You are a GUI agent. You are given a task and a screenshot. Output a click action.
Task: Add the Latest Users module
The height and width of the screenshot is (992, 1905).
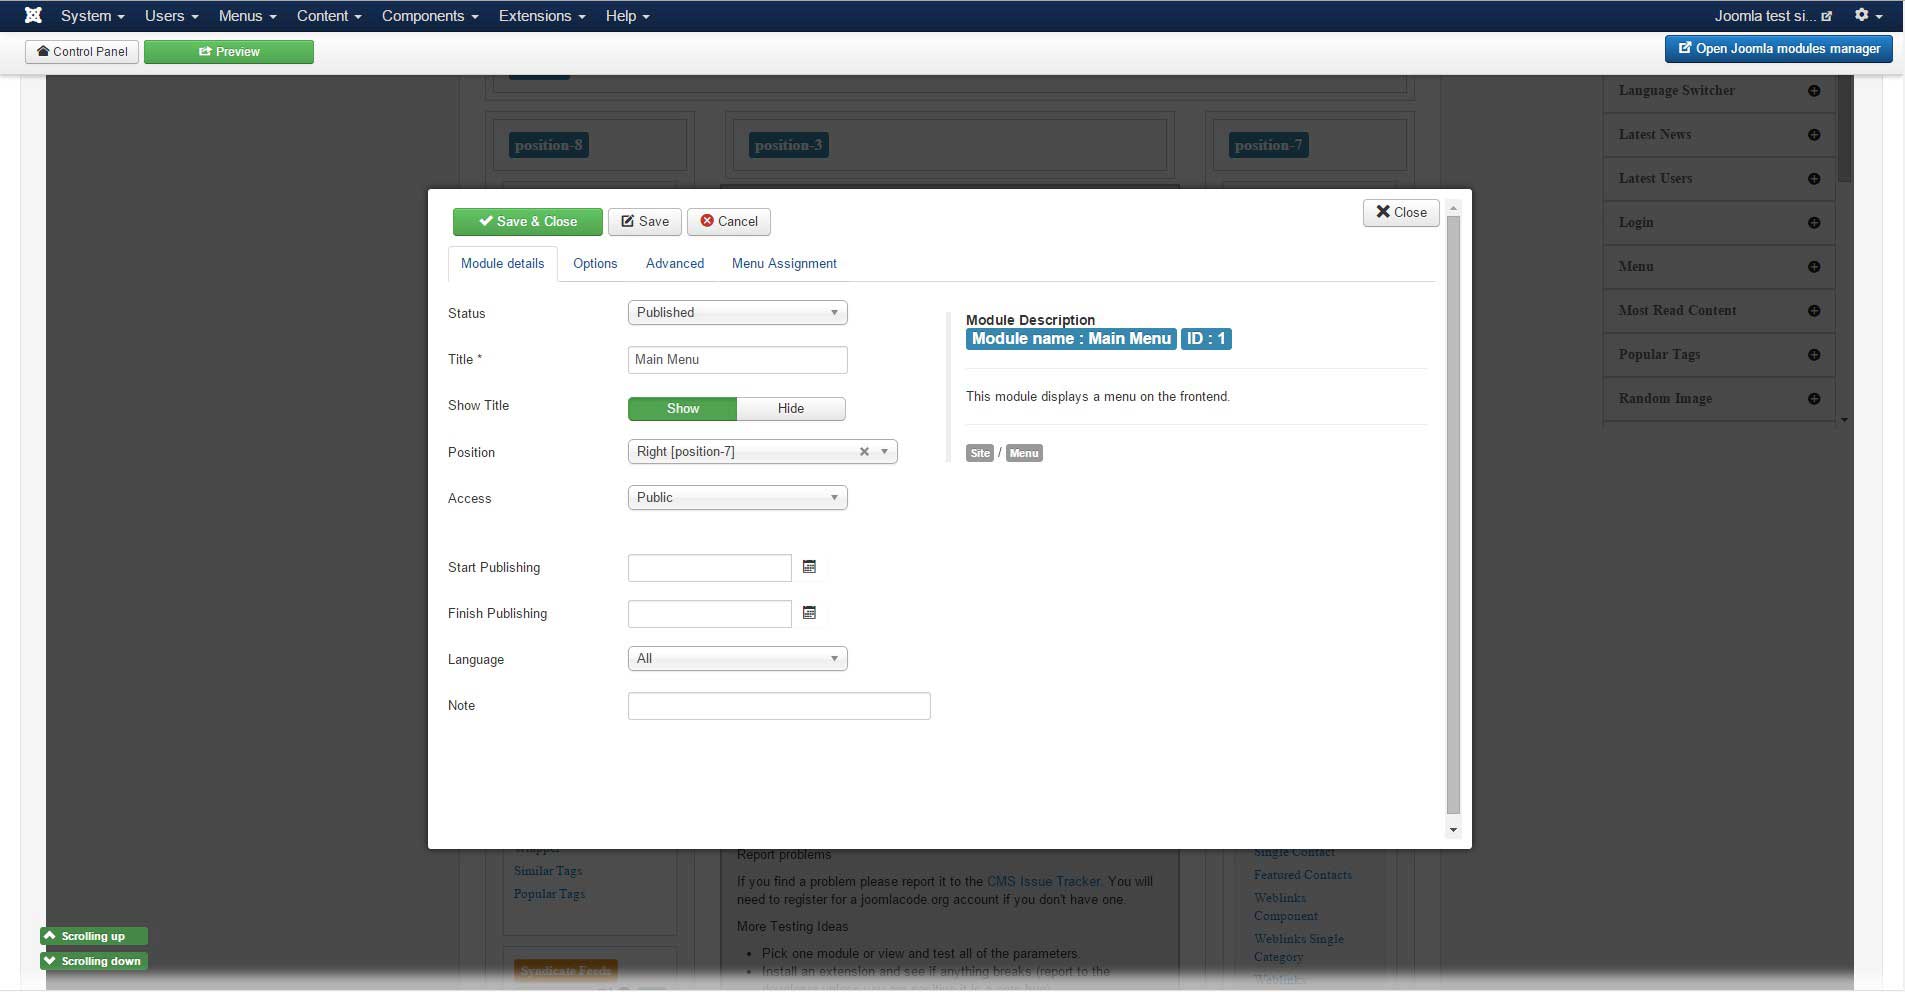click(1813, 179)
